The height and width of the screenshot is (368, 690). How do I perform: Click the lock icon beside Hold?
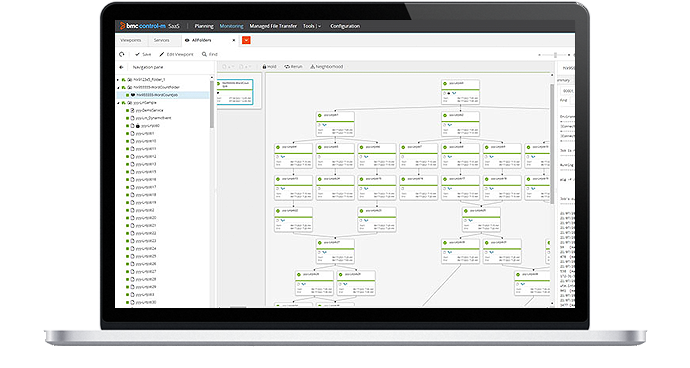(264, 66)
